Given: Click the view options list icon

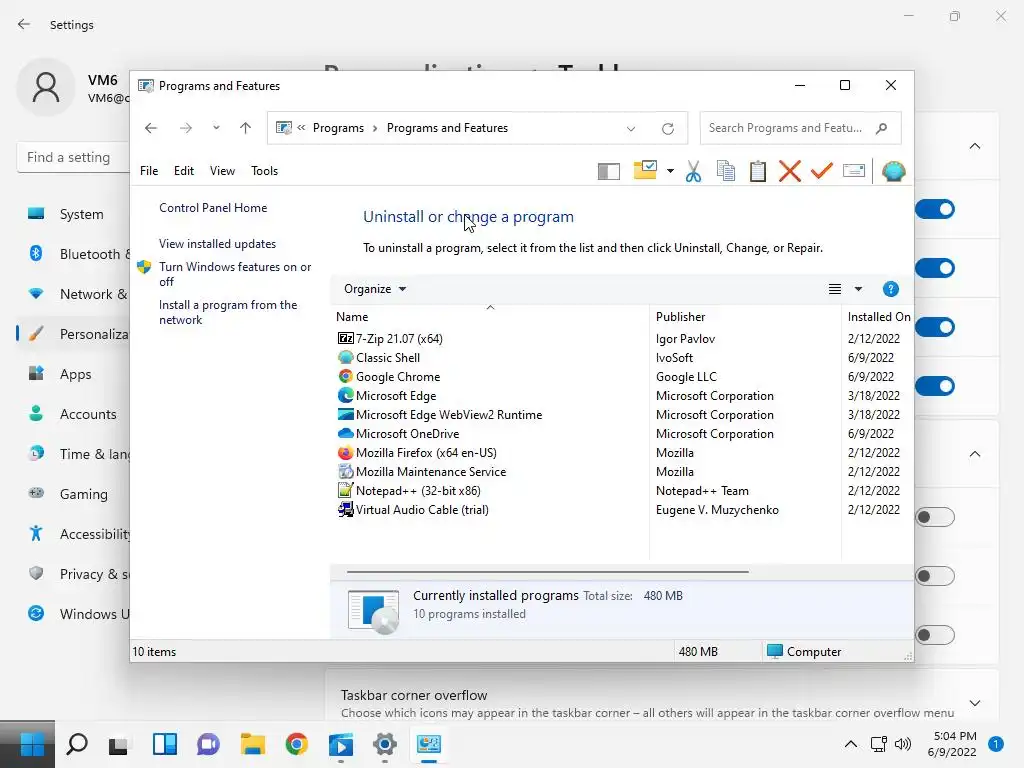Looking at the screenshot, I should pyautogui.click(x=835, y=289).
